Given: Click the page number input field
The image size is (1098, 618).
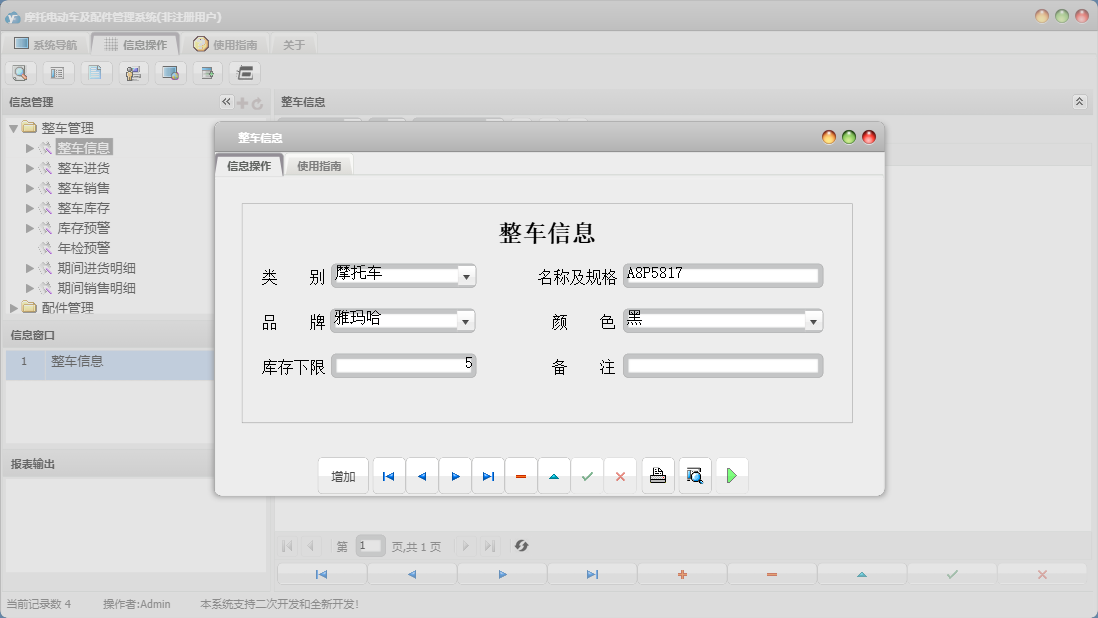Looking at the screenshot, I should click(369, 546).
